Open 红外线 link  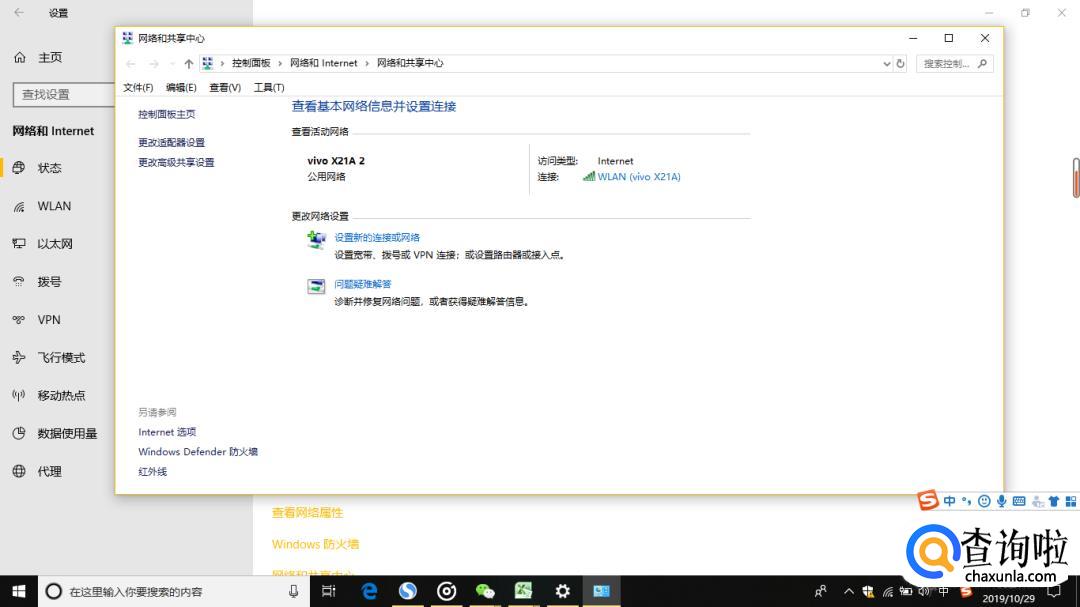[153, 472]
